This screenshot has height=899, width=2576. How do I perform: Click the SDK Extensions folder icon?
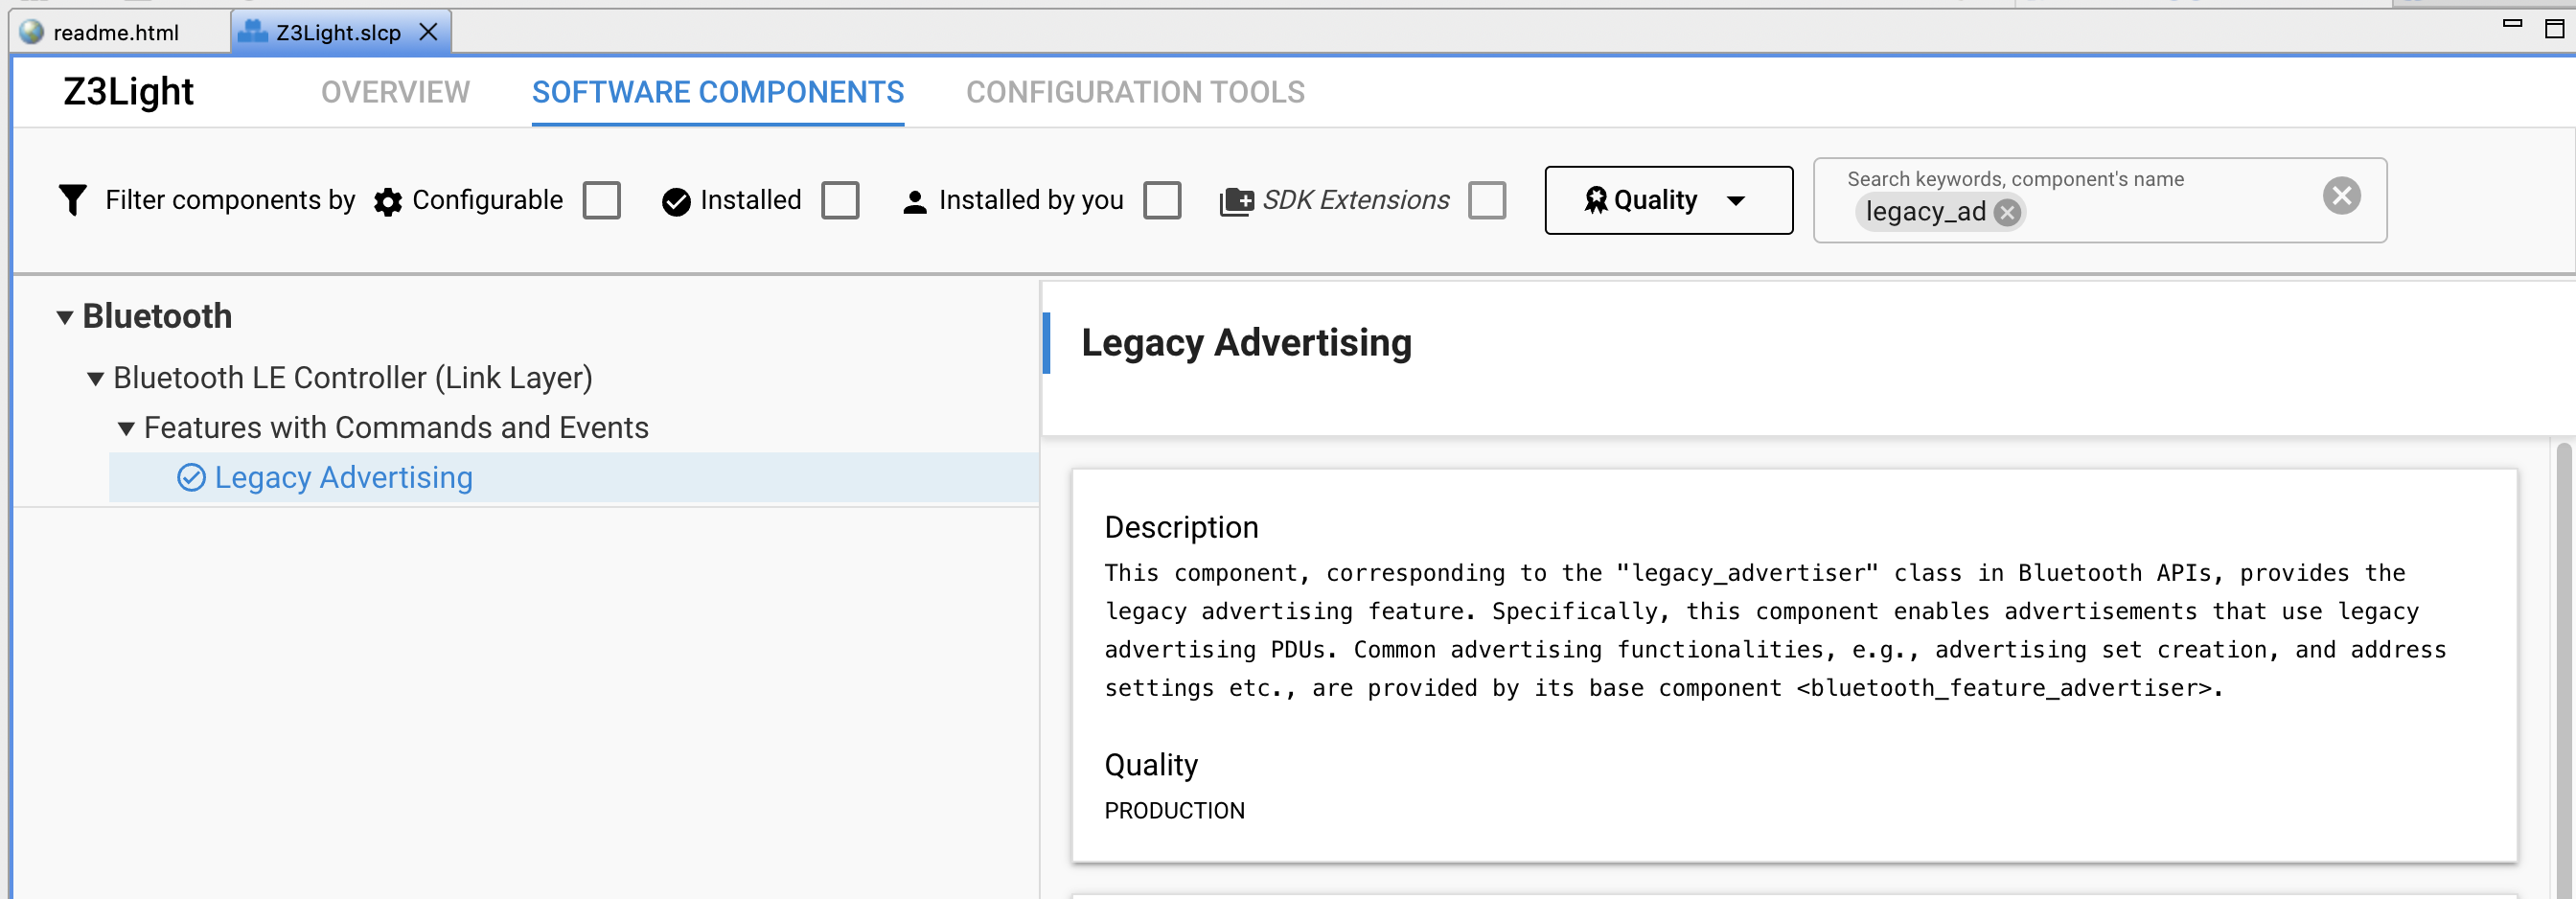(1236, 202)
